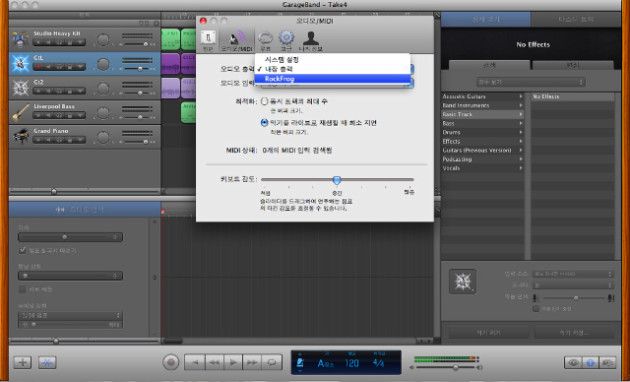630x382 pixels.
Task: Switch to the left top tab of track info
Action: pos(486,19)
